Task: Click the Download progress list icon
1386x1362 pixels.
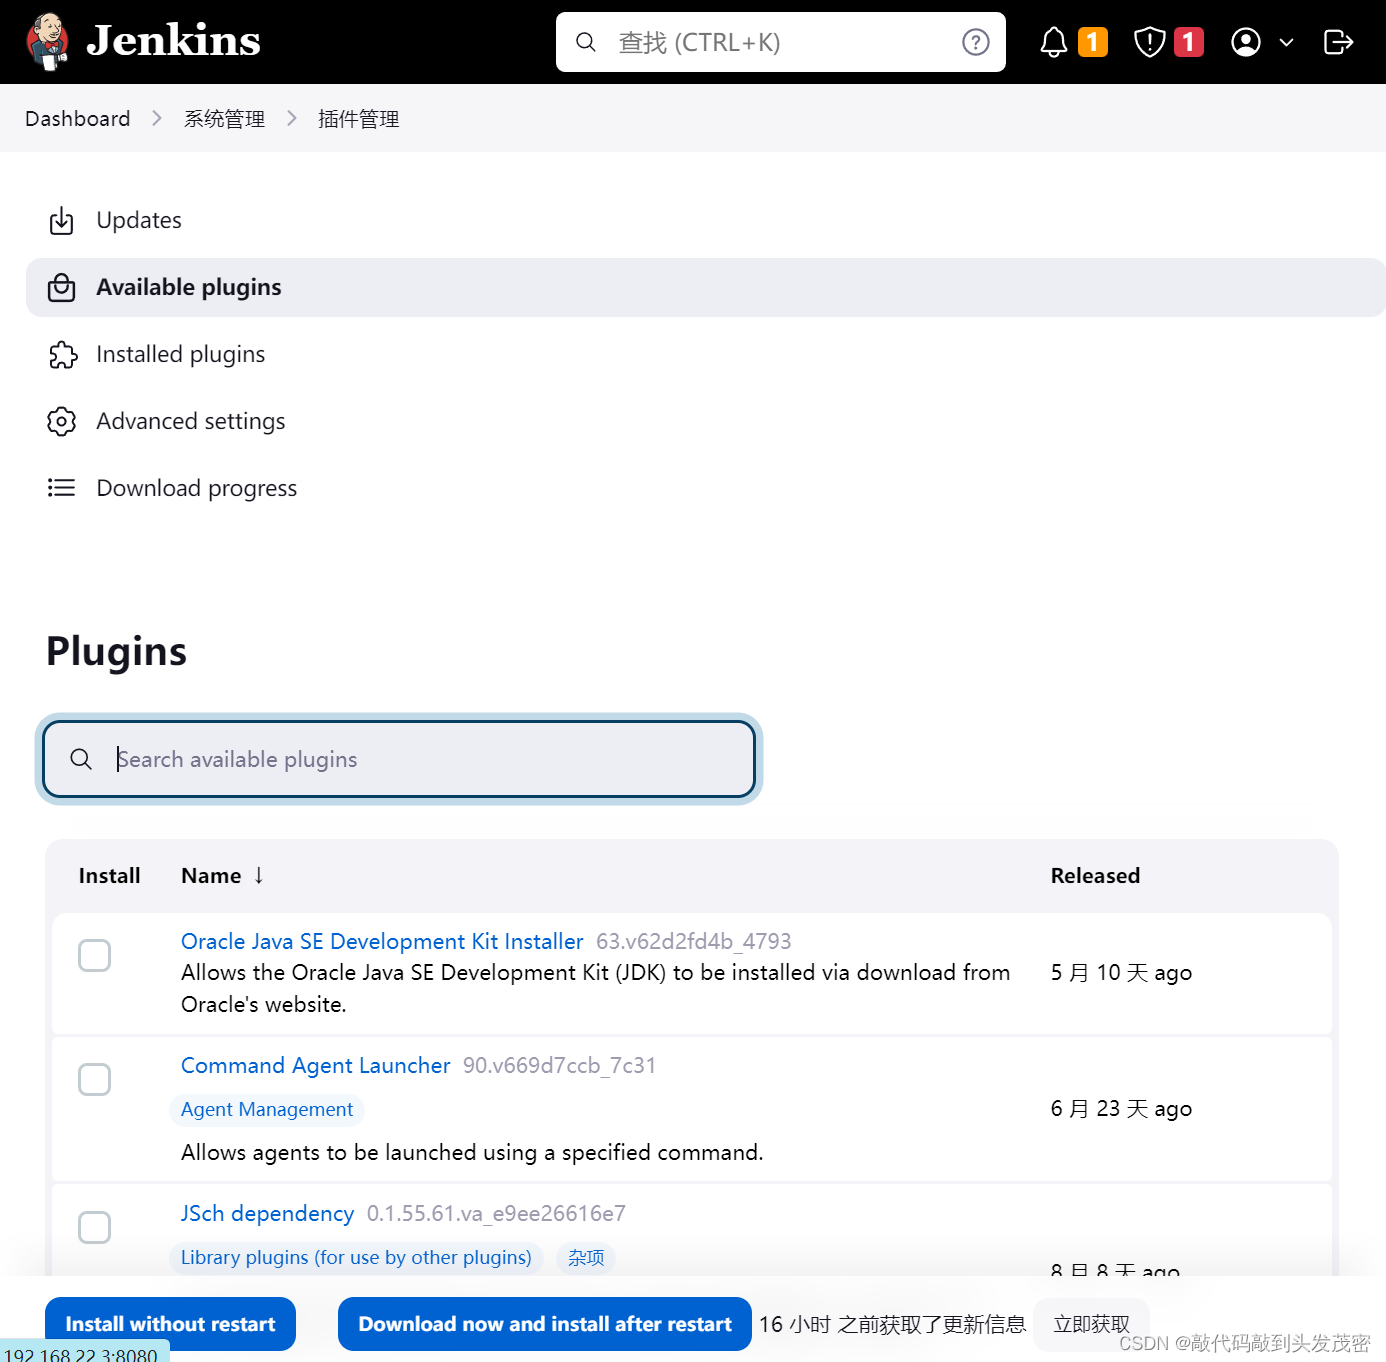Action: click(x=62, y=488)
